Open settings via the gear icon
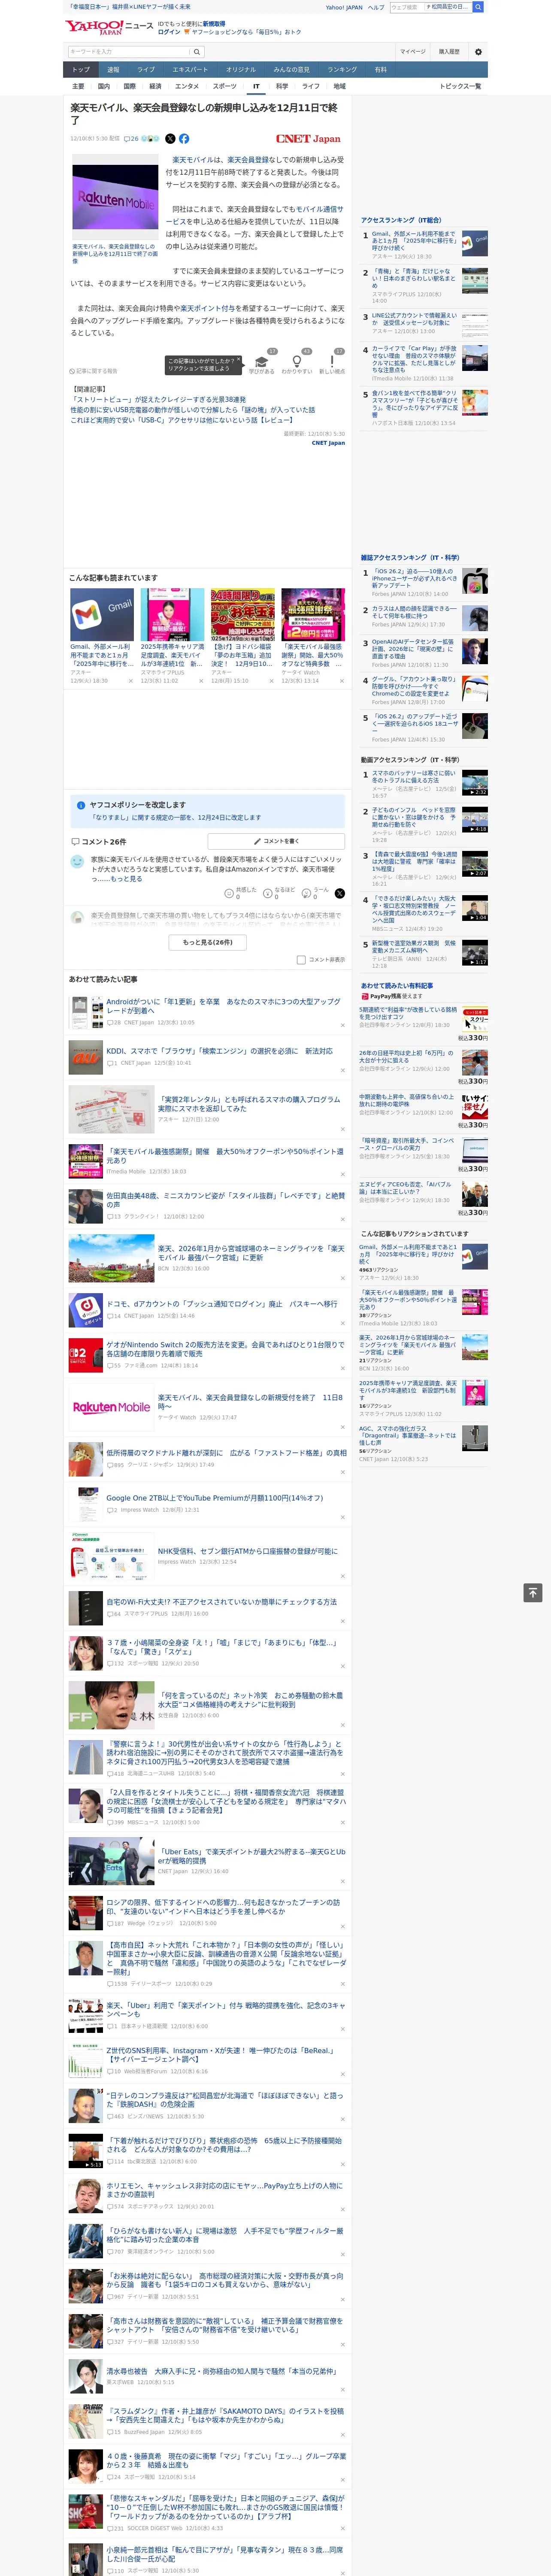 pyautogui.click(x=478, y=52)
